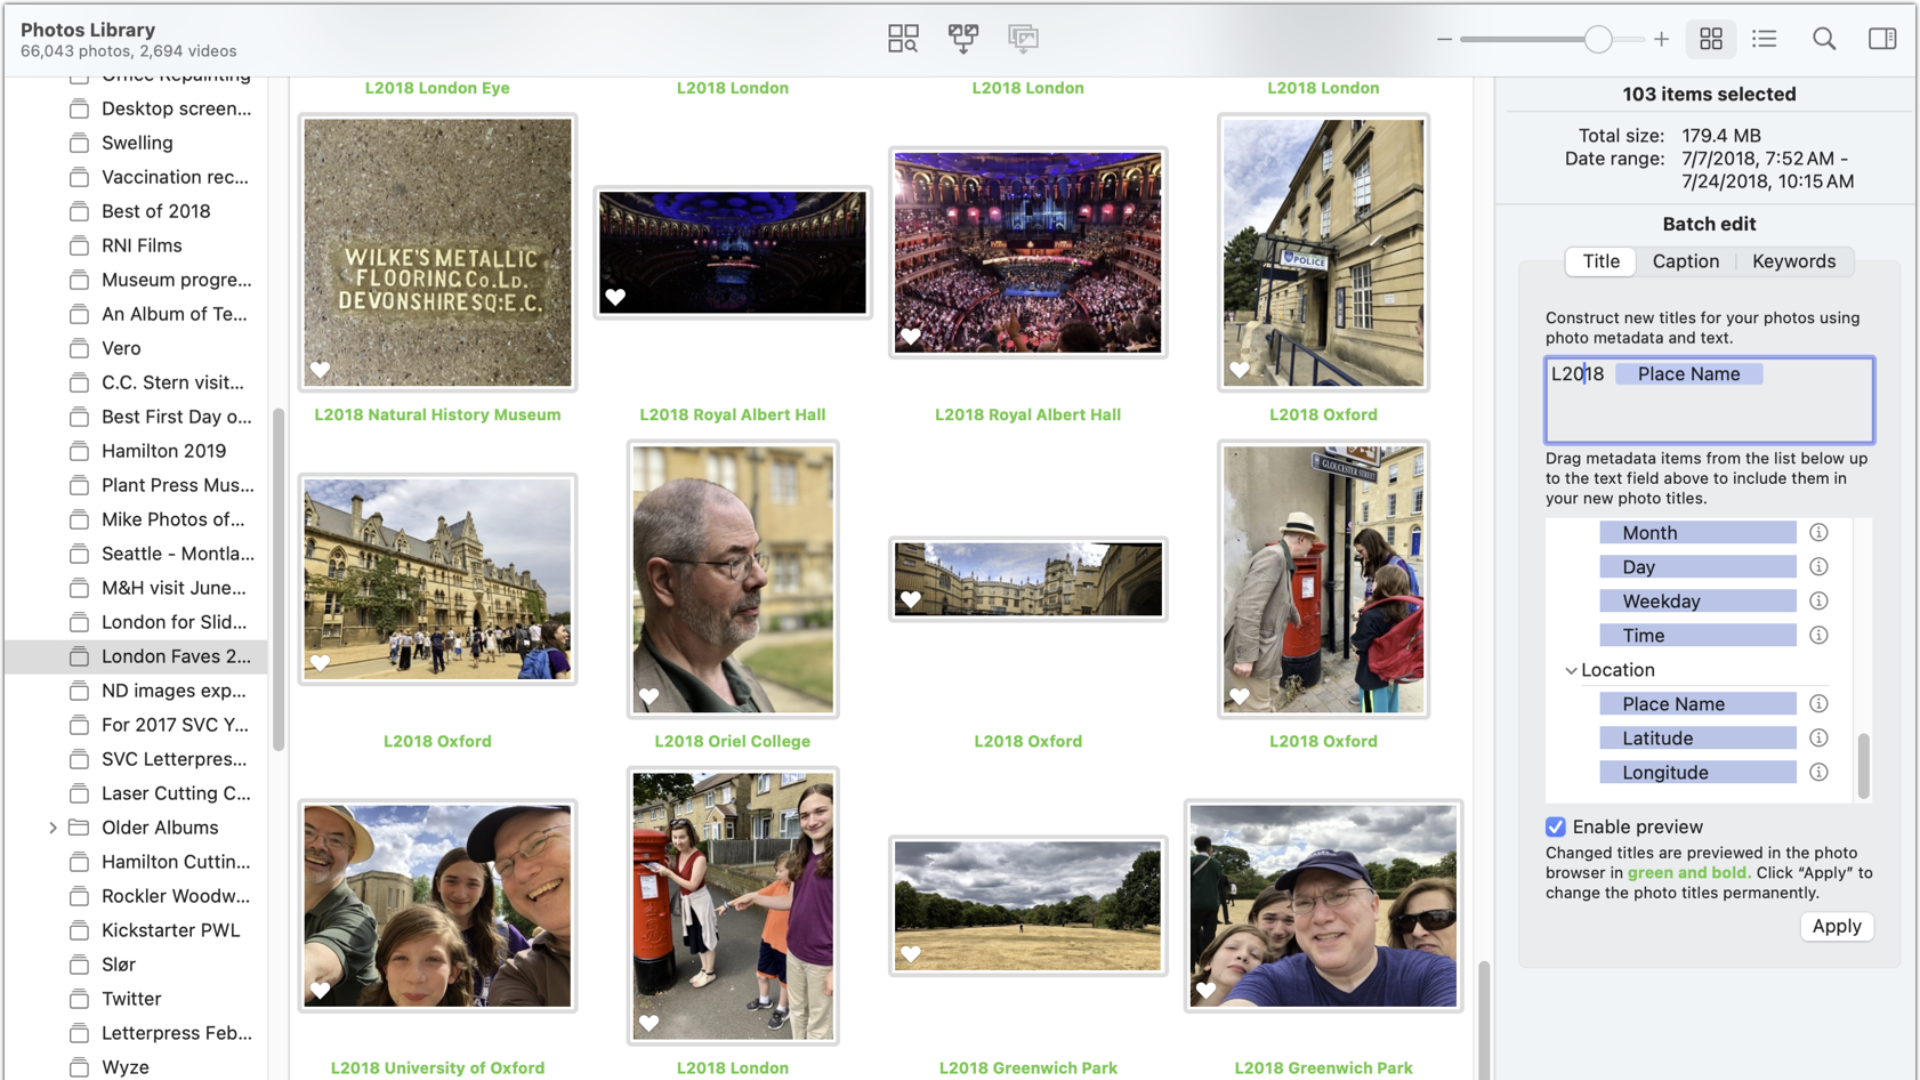Switch to the Caption tab
Viewport: 1920px width, 1080px height.
point(1685,261)
